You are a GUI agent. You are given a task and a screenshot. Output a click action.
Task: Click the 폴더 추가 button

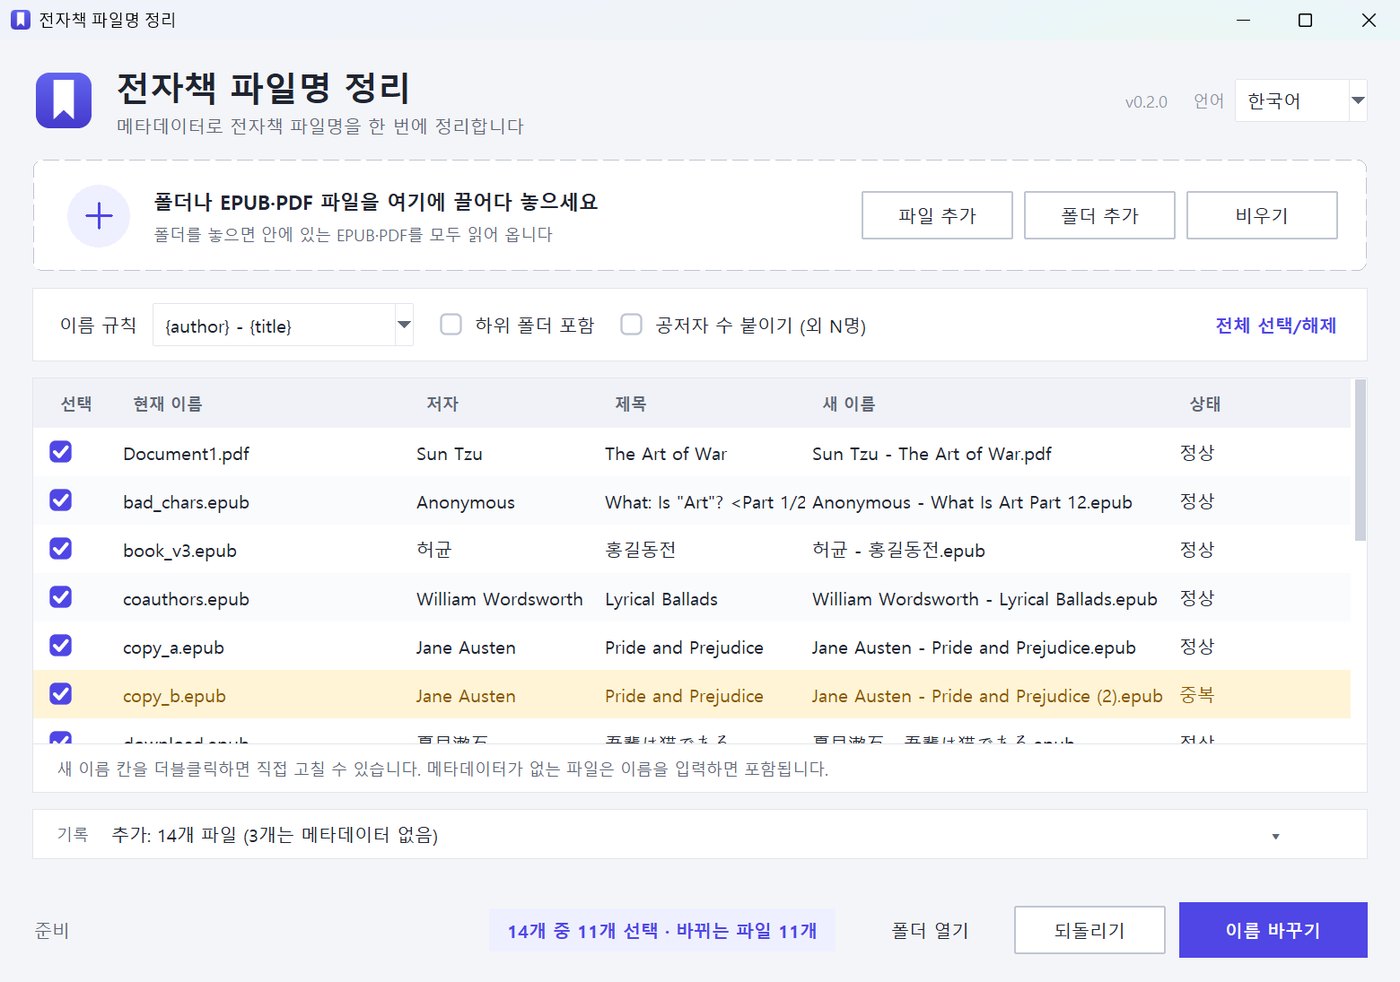coord(1100,215)
